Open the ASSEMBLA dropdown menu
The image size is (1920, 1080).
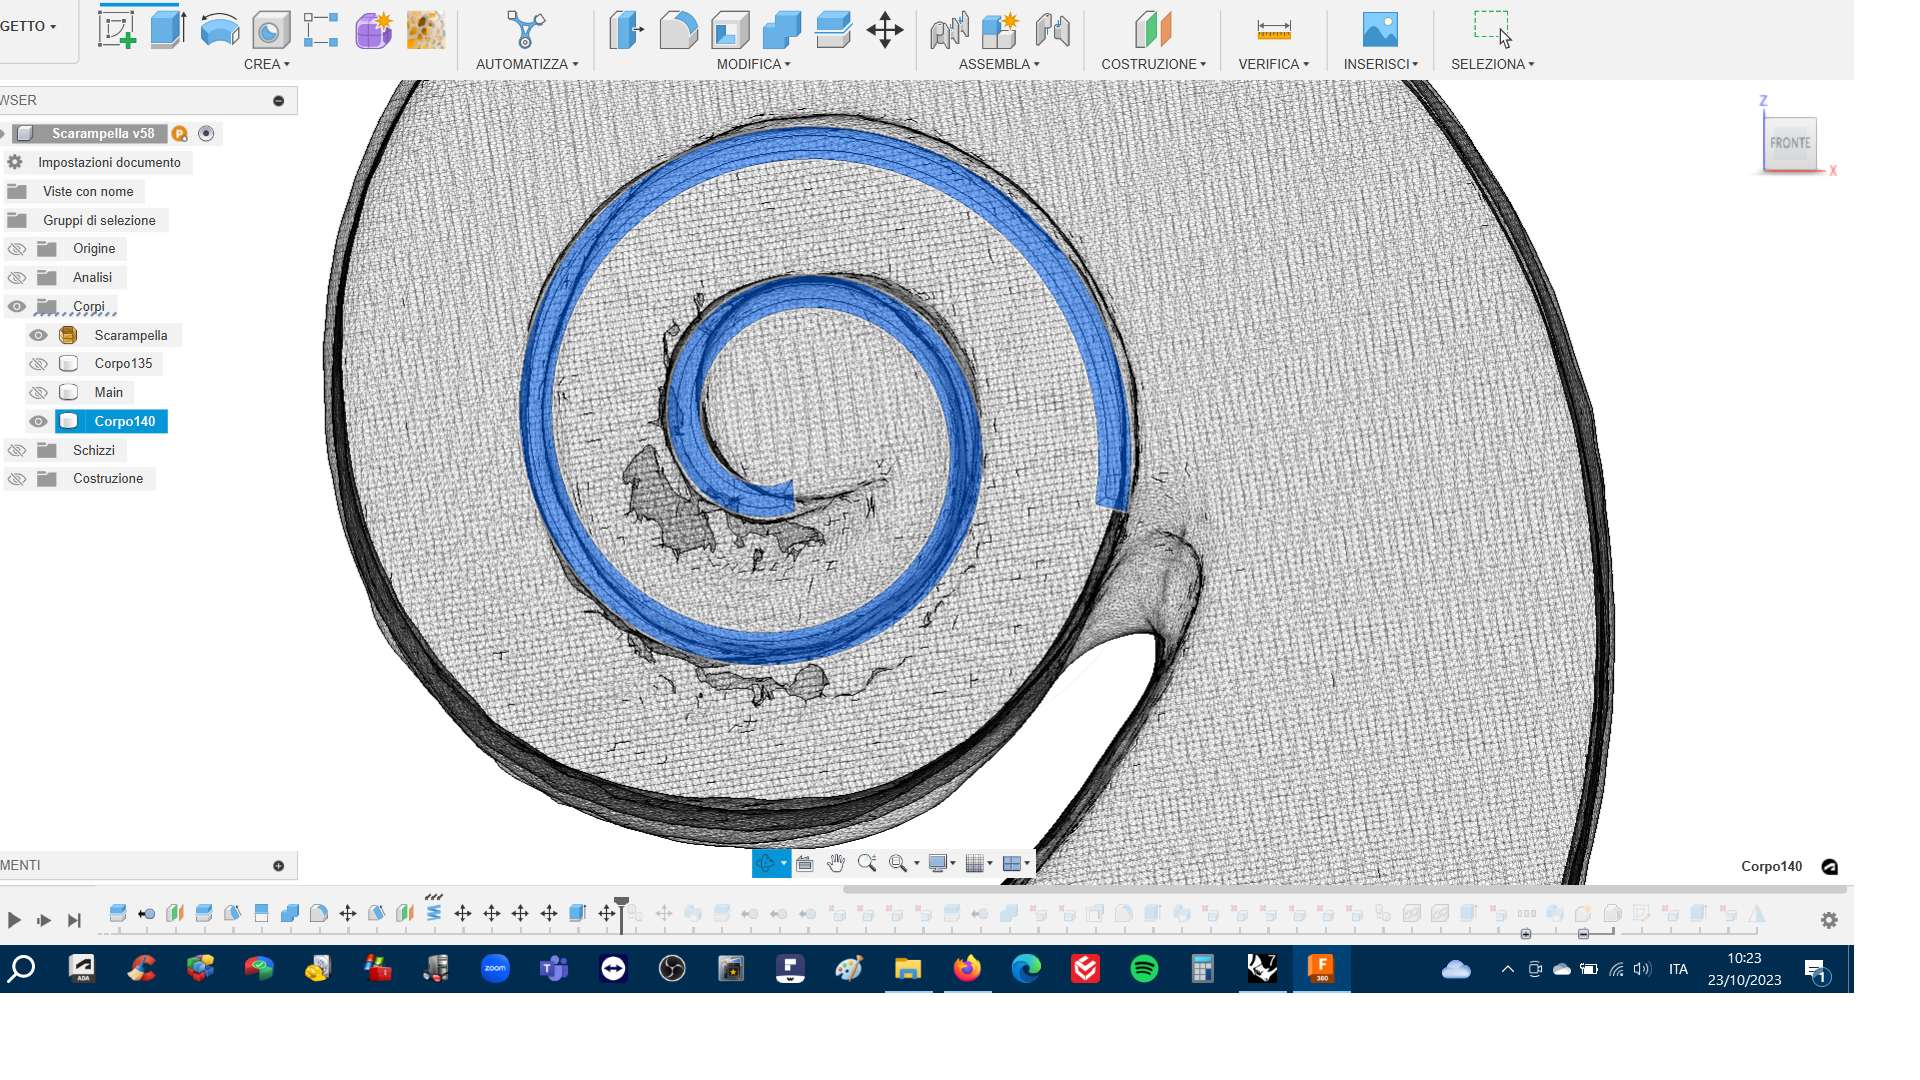coord(999,64)
